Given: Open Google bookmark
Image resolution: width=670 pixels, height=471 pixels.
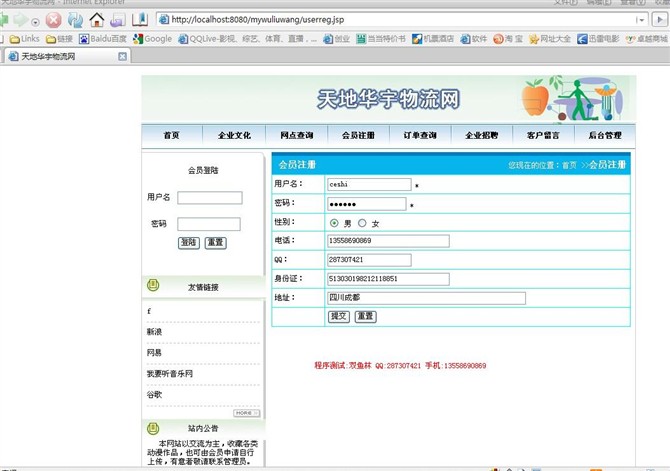Looking at the screenshot, I should [153, 39].
